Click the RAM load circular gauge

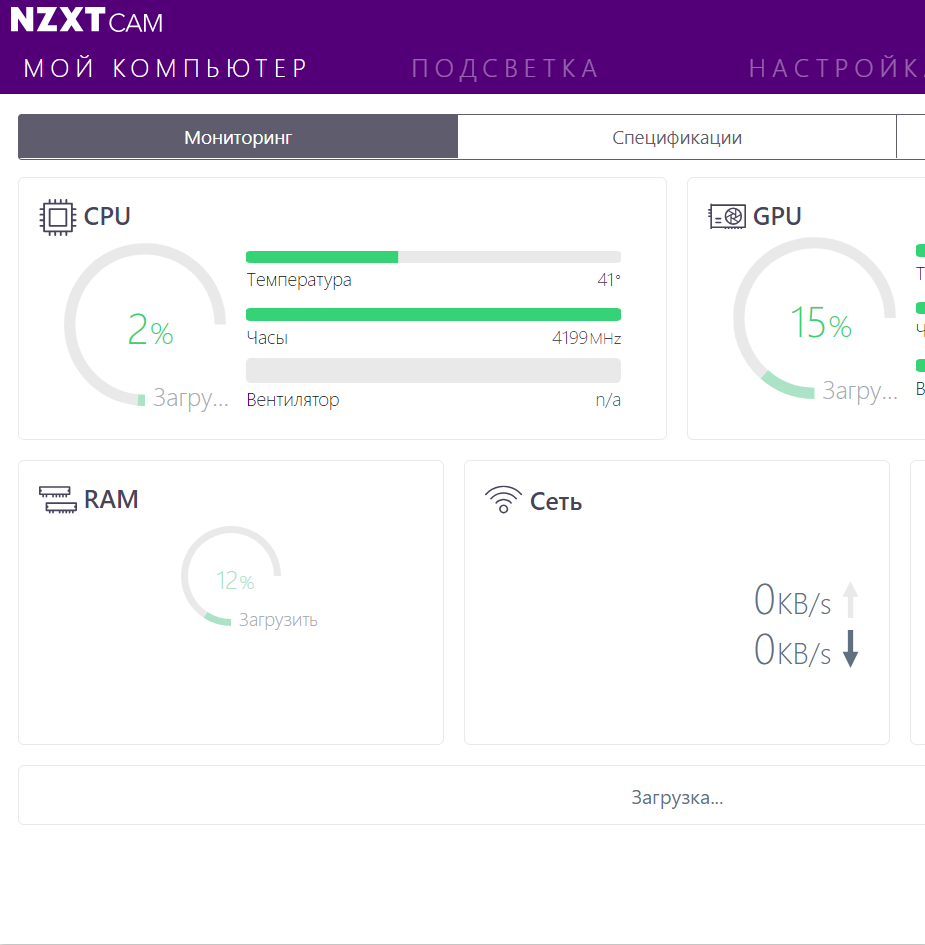[231, 577]
